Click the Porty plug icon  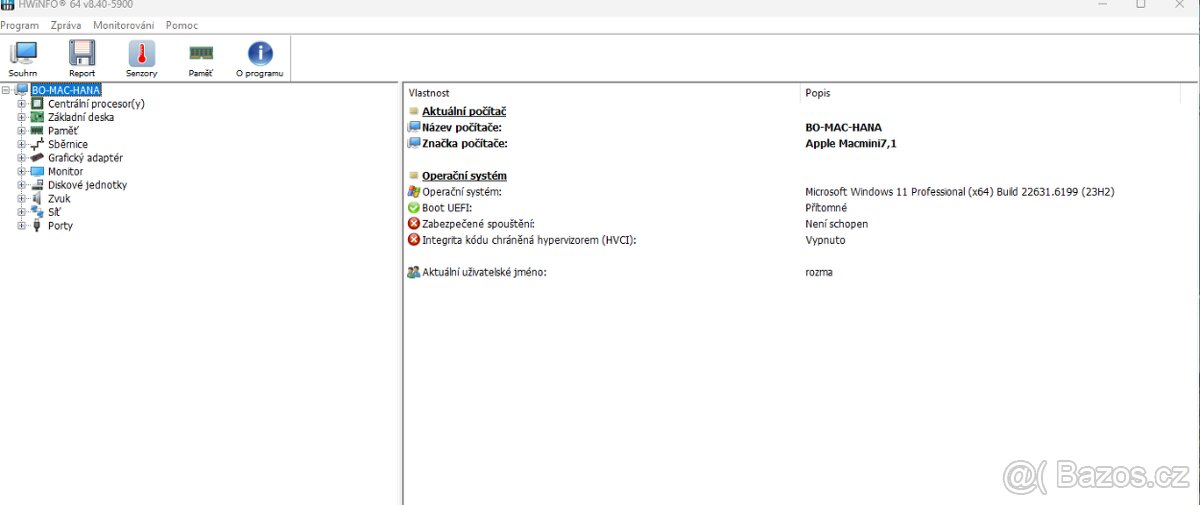pos(38,225)
